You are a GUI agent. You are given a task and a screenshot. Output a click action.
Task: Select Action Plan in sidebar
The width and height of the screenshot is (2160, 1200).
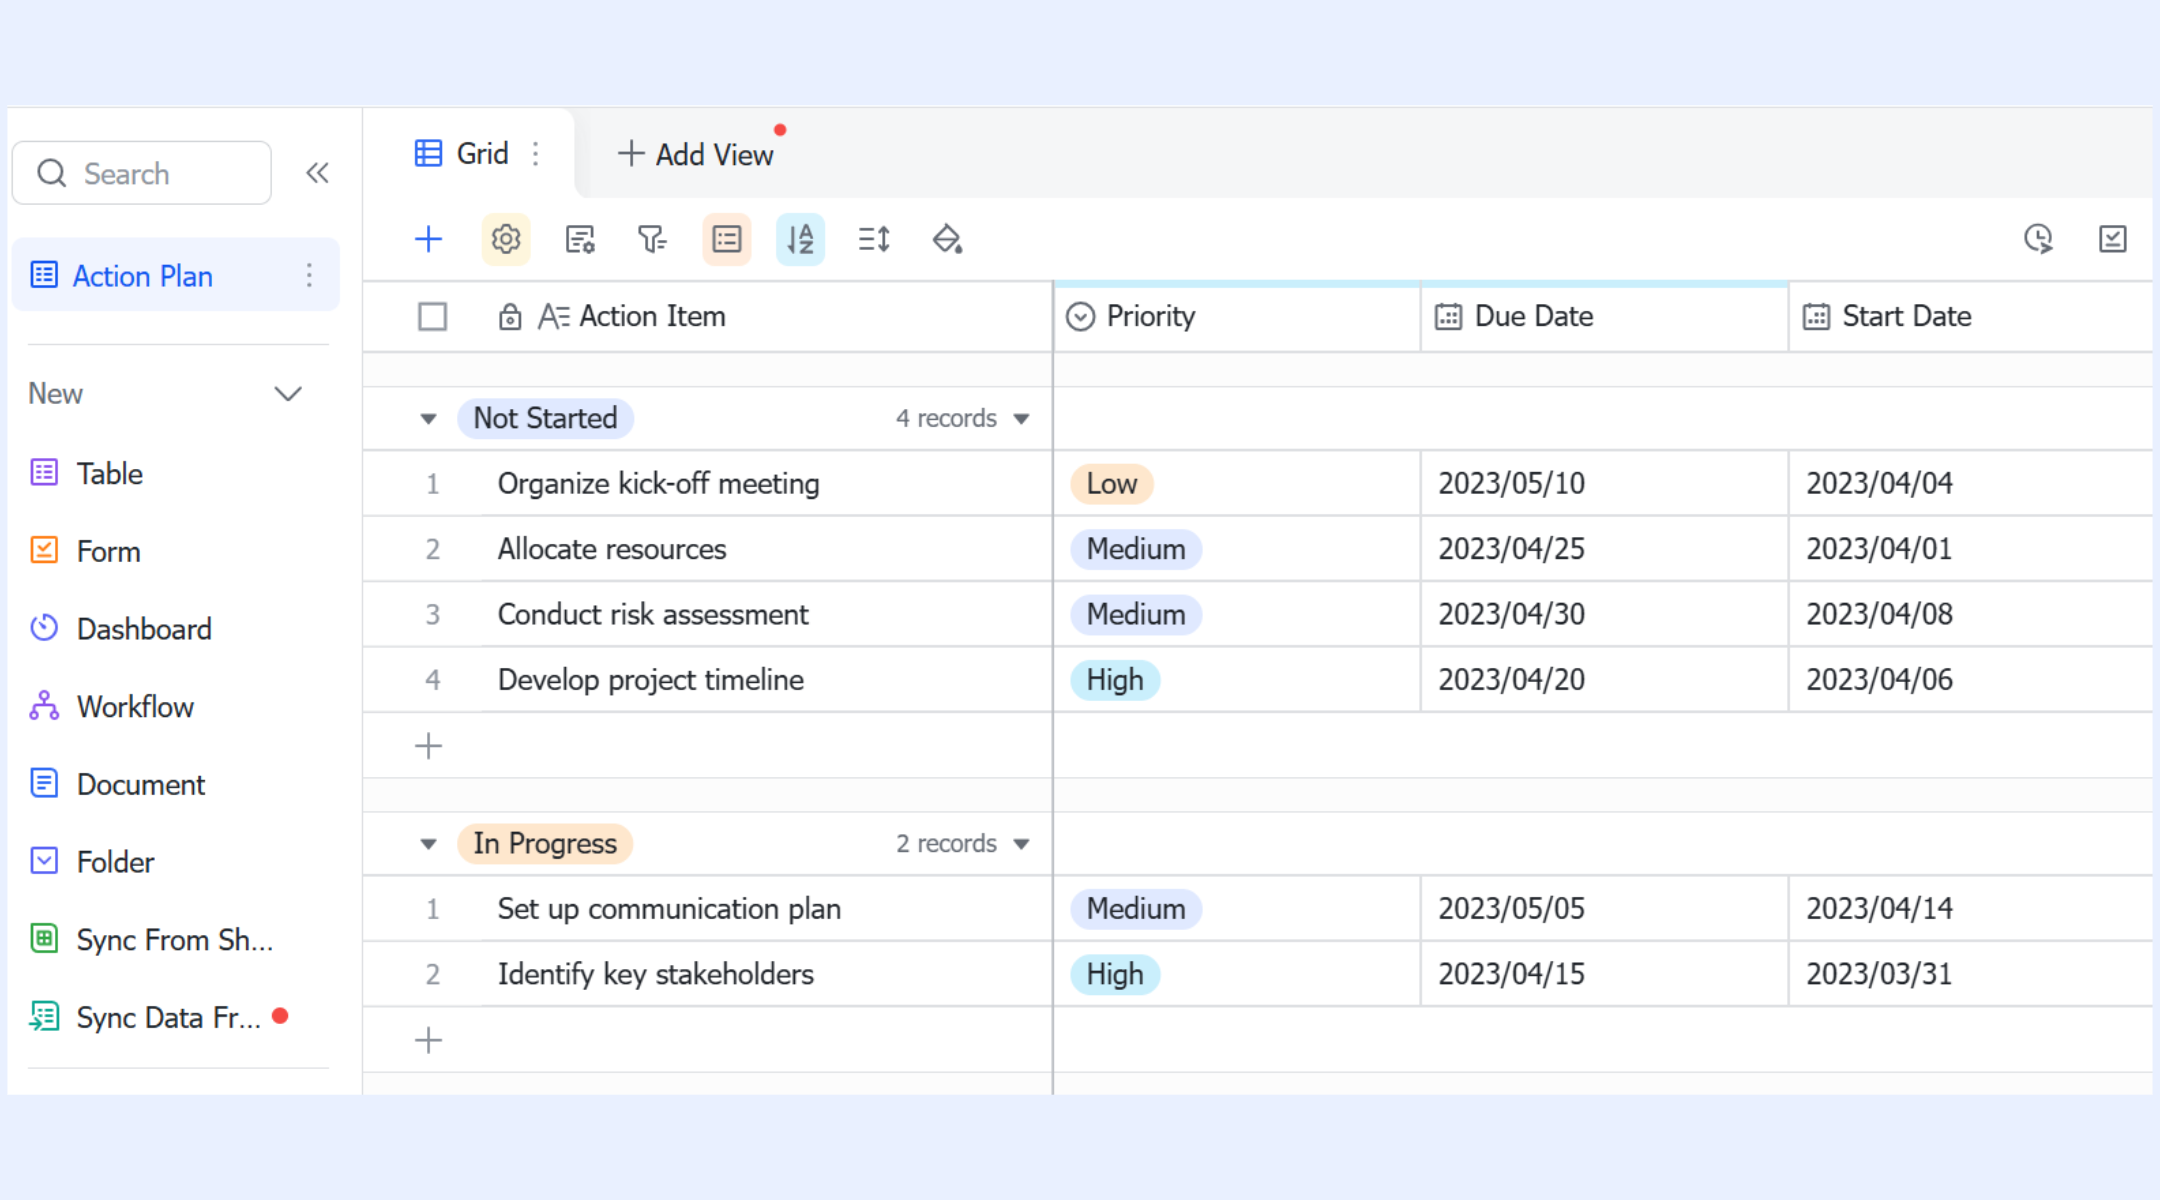coord(176,275)
